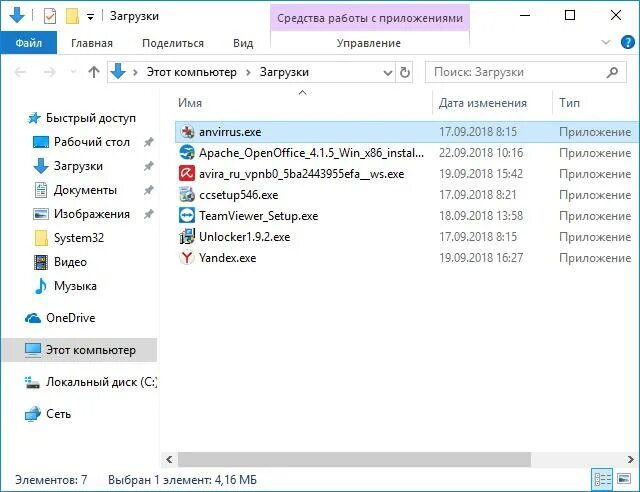640x492 pixels.
Task: Select Этот компьютер in sidebar
Action: (x=80, y=350)
